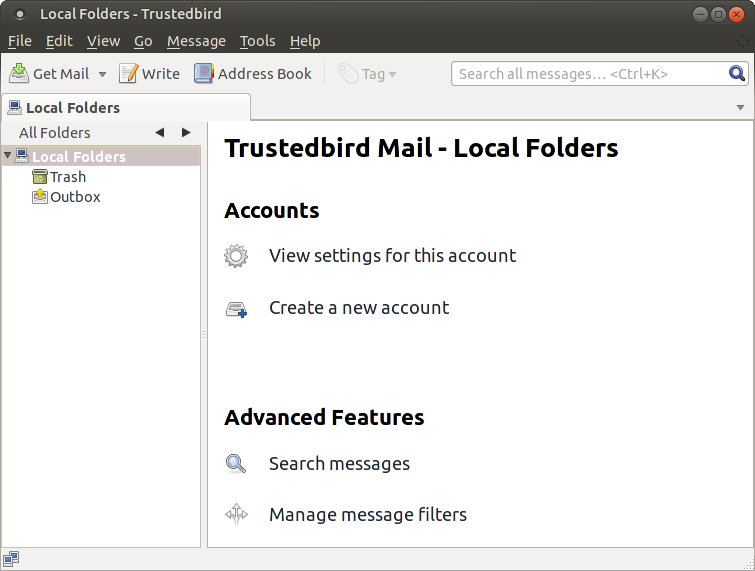Click the gear icon for account settings
The width and height of the screenshot is (755, 571).
pyautogui.click(x=236, y=256)
